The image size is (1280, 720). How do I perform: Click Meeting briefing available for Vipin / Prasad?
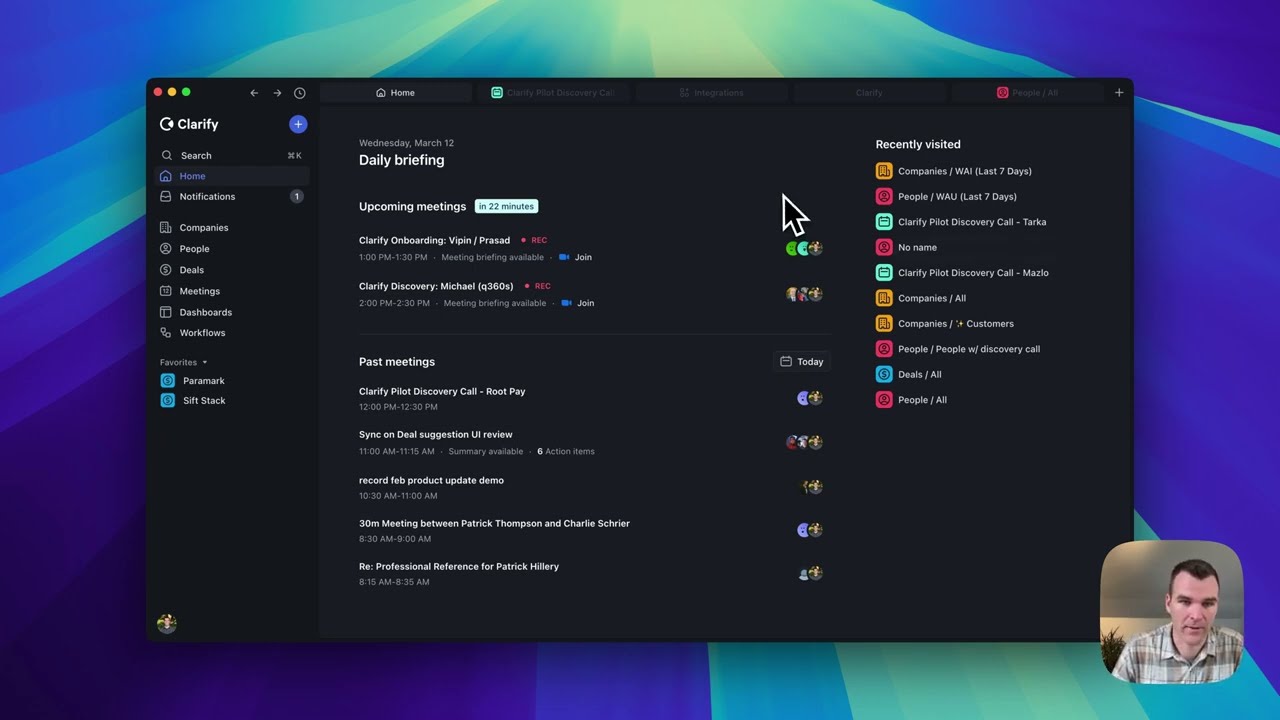click(492, 258)
